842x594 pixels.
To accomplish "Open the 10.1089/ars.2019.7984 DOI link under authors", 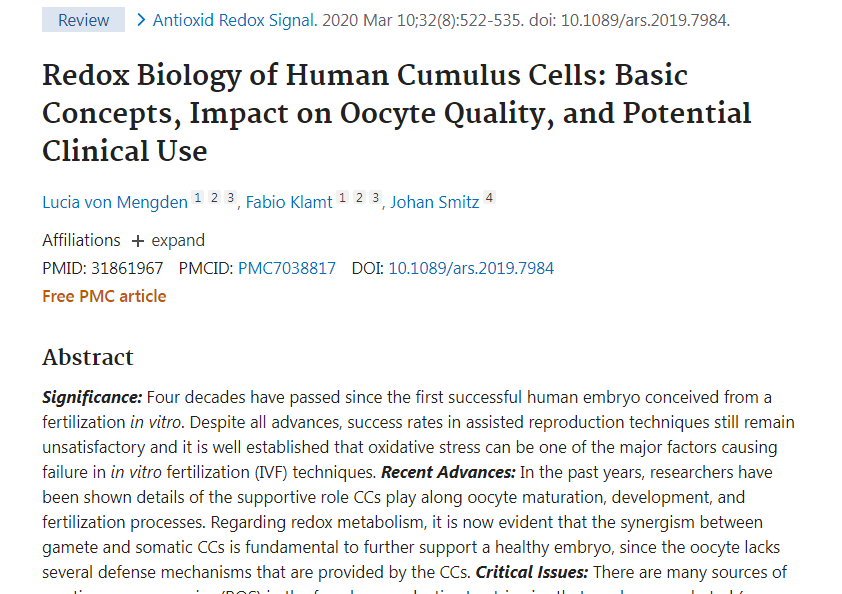I will [x=470, y=268].
